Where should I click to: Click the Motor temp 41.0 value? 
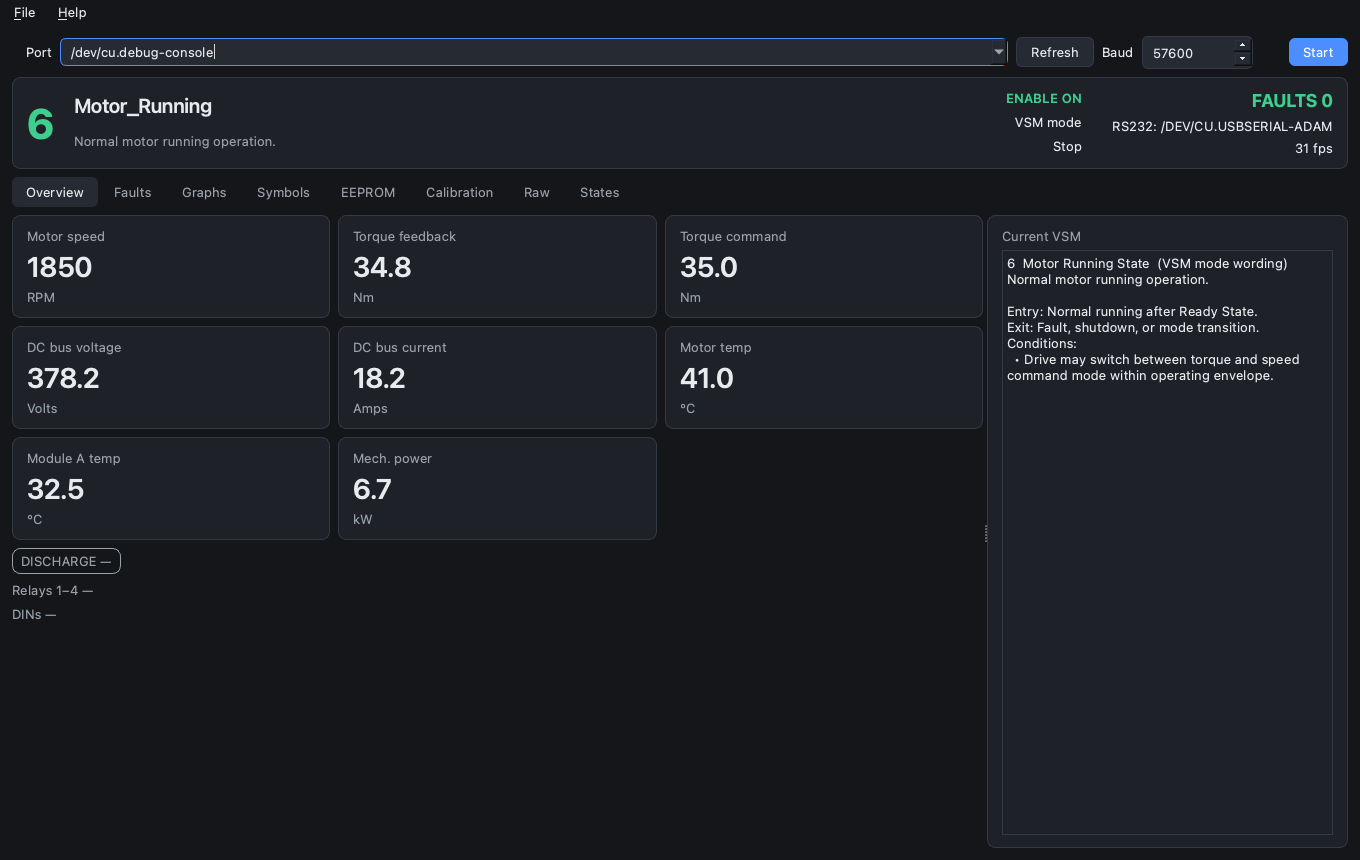[707, 378]
